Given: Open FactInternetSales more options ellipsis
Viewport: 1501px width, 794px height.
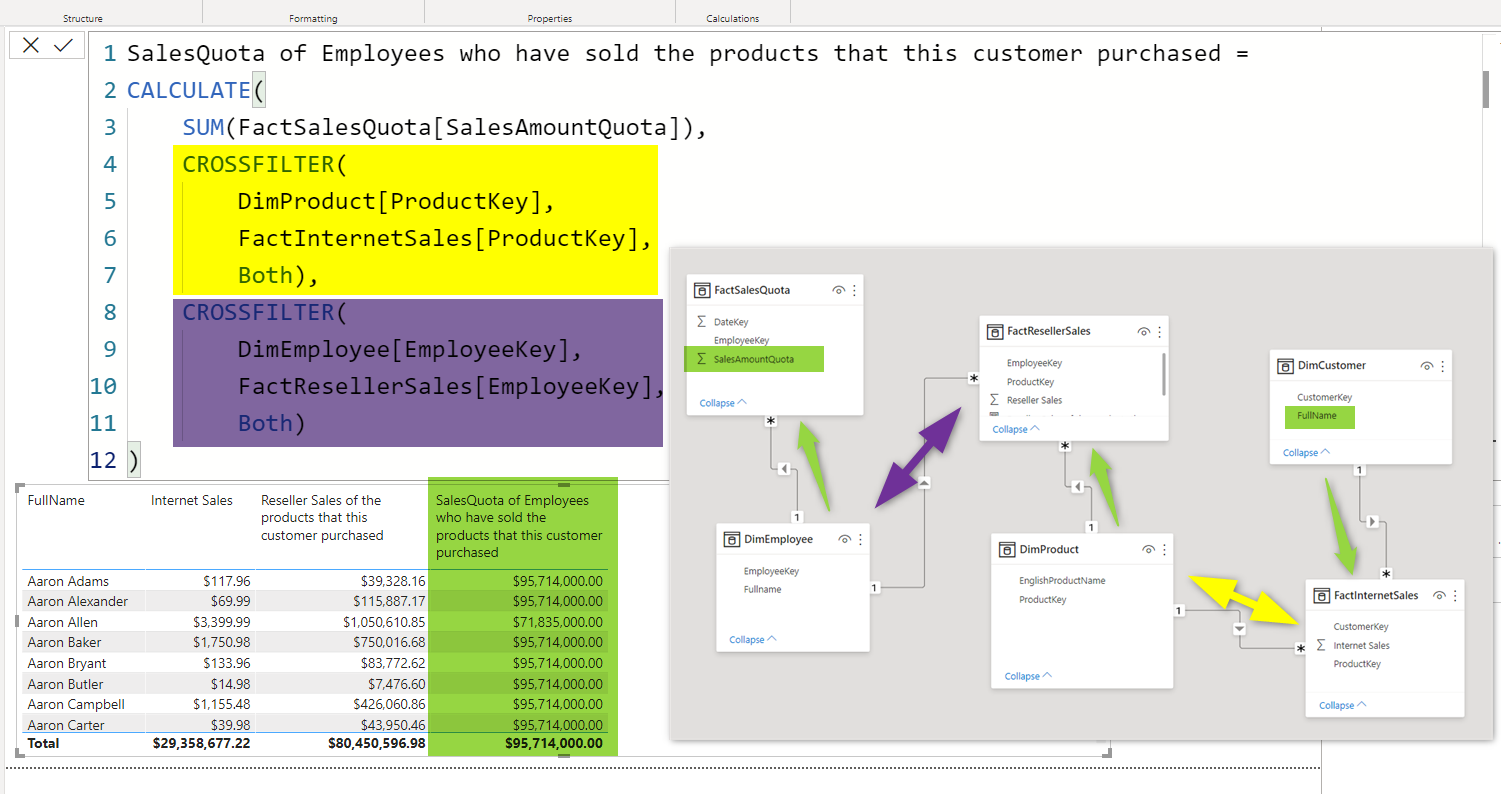Looking at the screenshot, I should pos(1454,595).
